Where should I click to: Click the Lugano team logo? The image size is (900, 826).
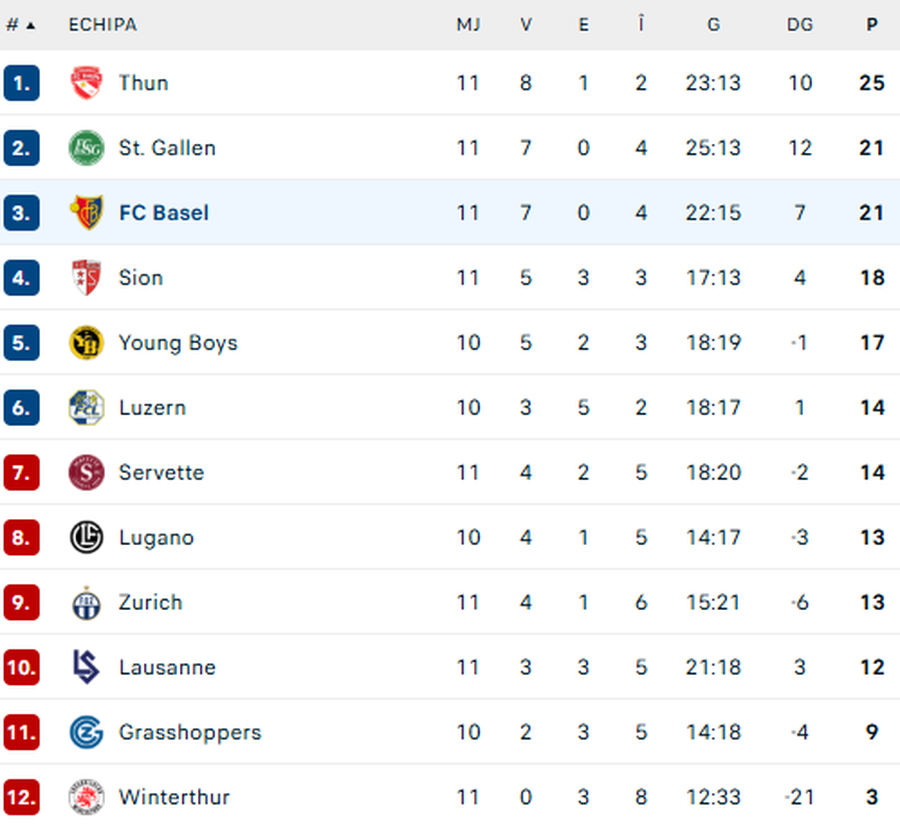click(86, 538)
